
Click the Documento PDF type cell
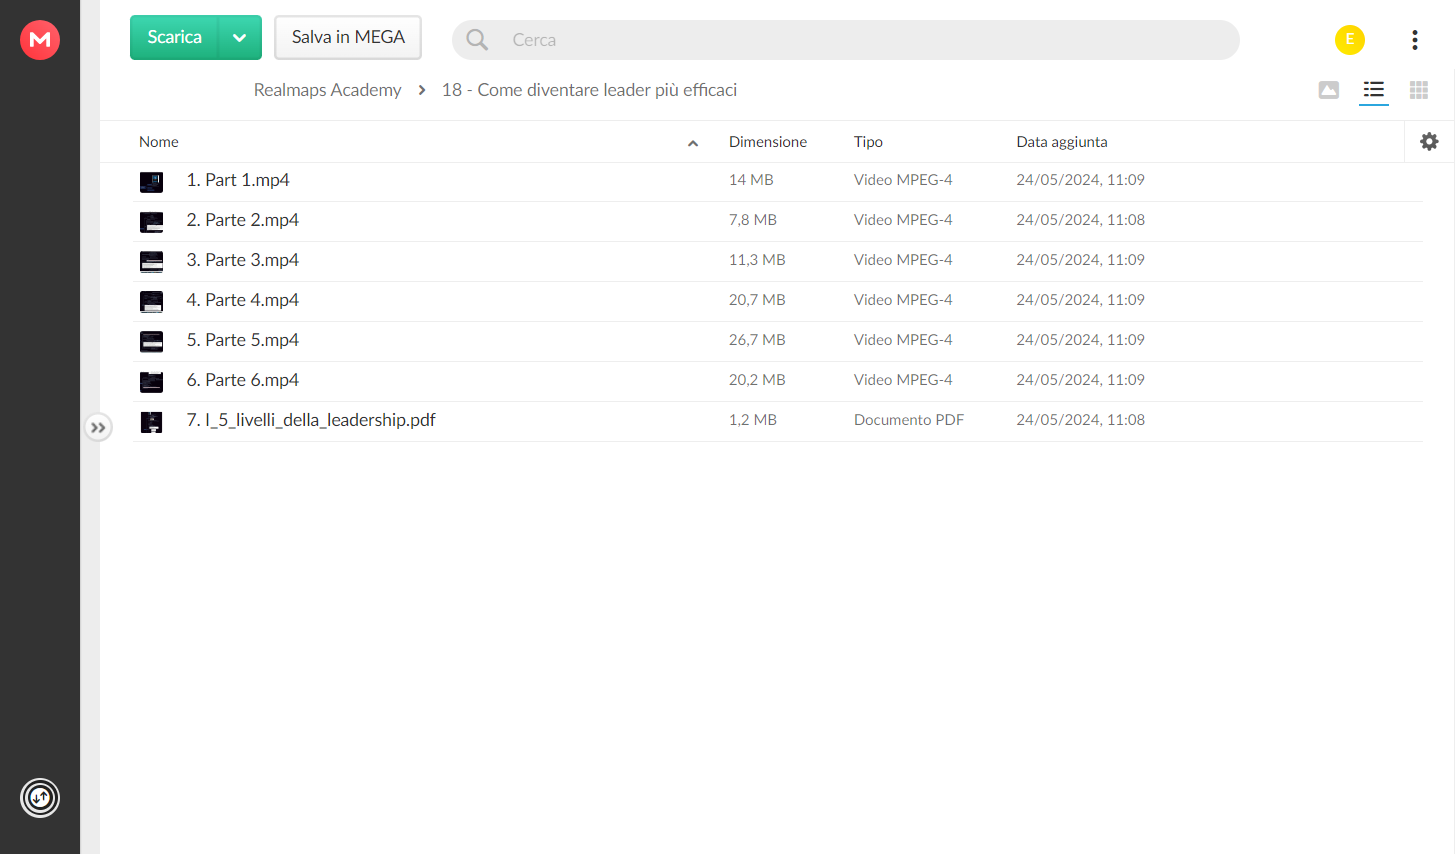pos(909,420)
